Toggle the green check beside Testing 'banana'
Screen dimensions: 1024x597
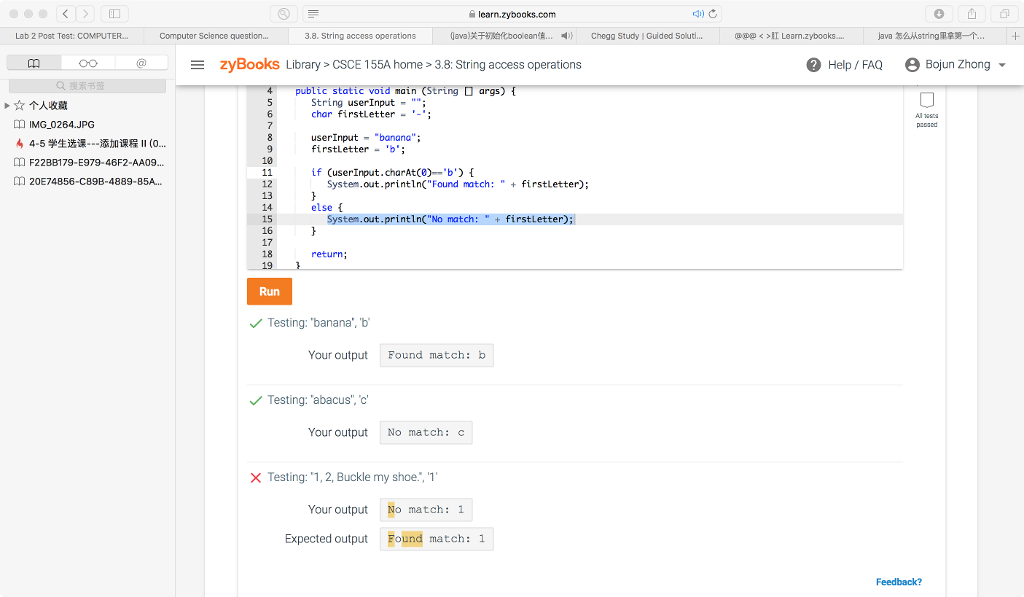[255, 322]
